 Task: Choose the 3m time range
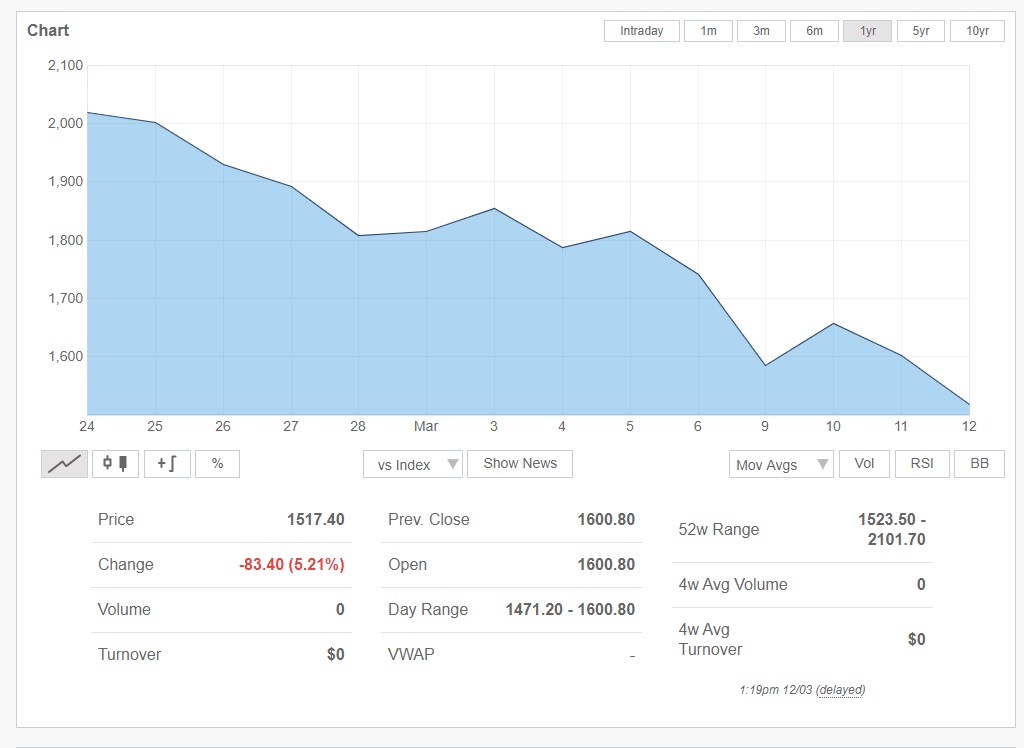761,31
